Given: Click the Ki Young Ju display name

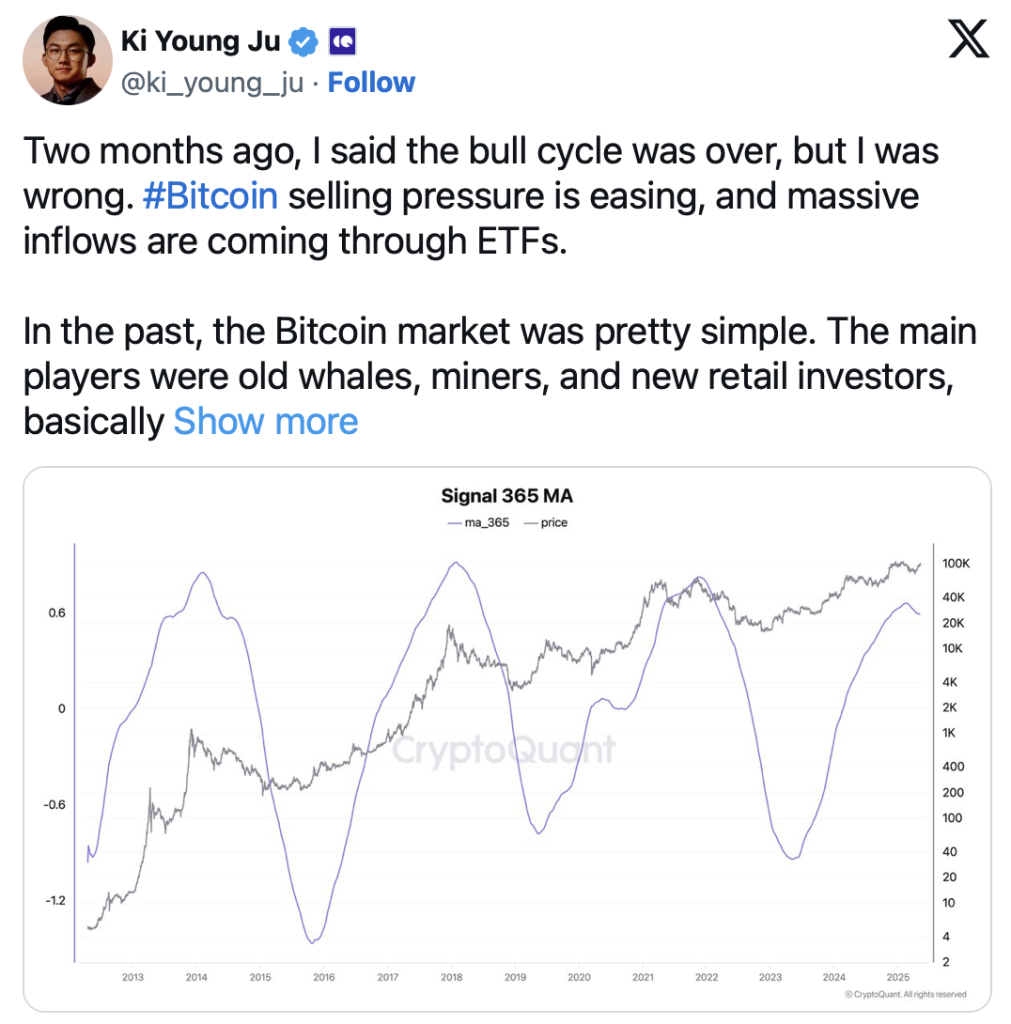Looking at the screenshot, I should point(201,41).
